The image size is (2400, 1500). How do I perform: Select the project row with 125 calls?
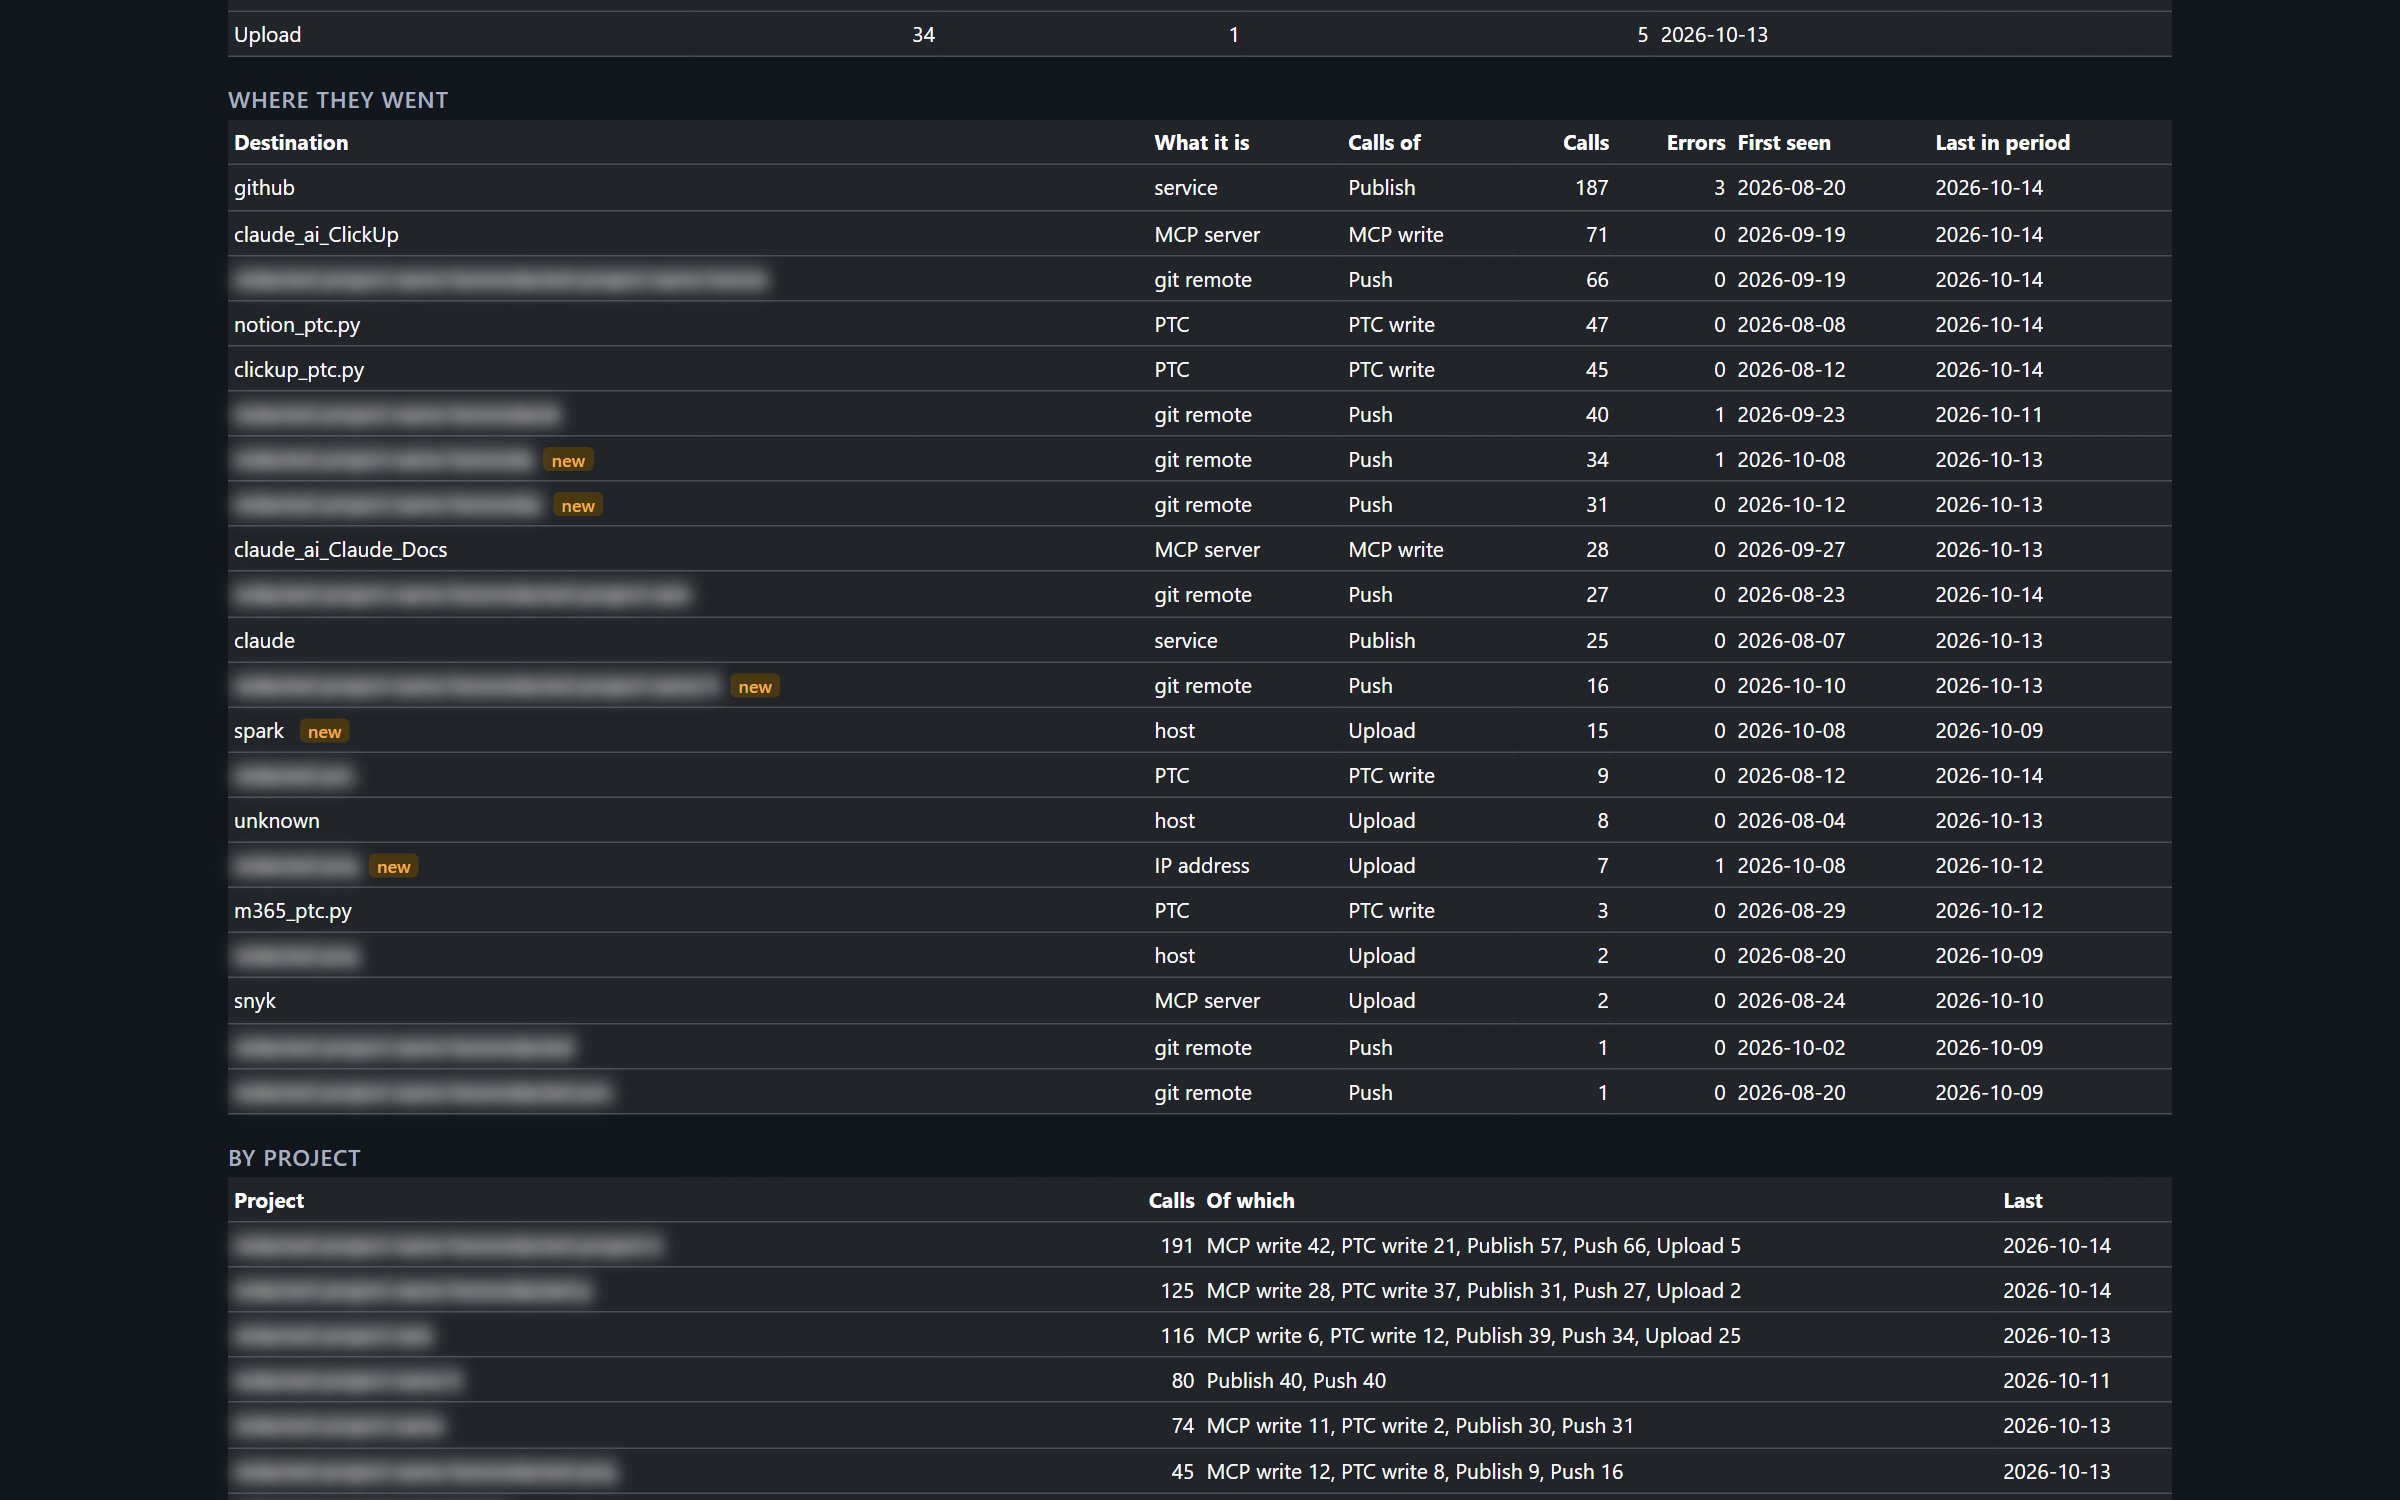pyautogui.click(x=1199, y=1291)
